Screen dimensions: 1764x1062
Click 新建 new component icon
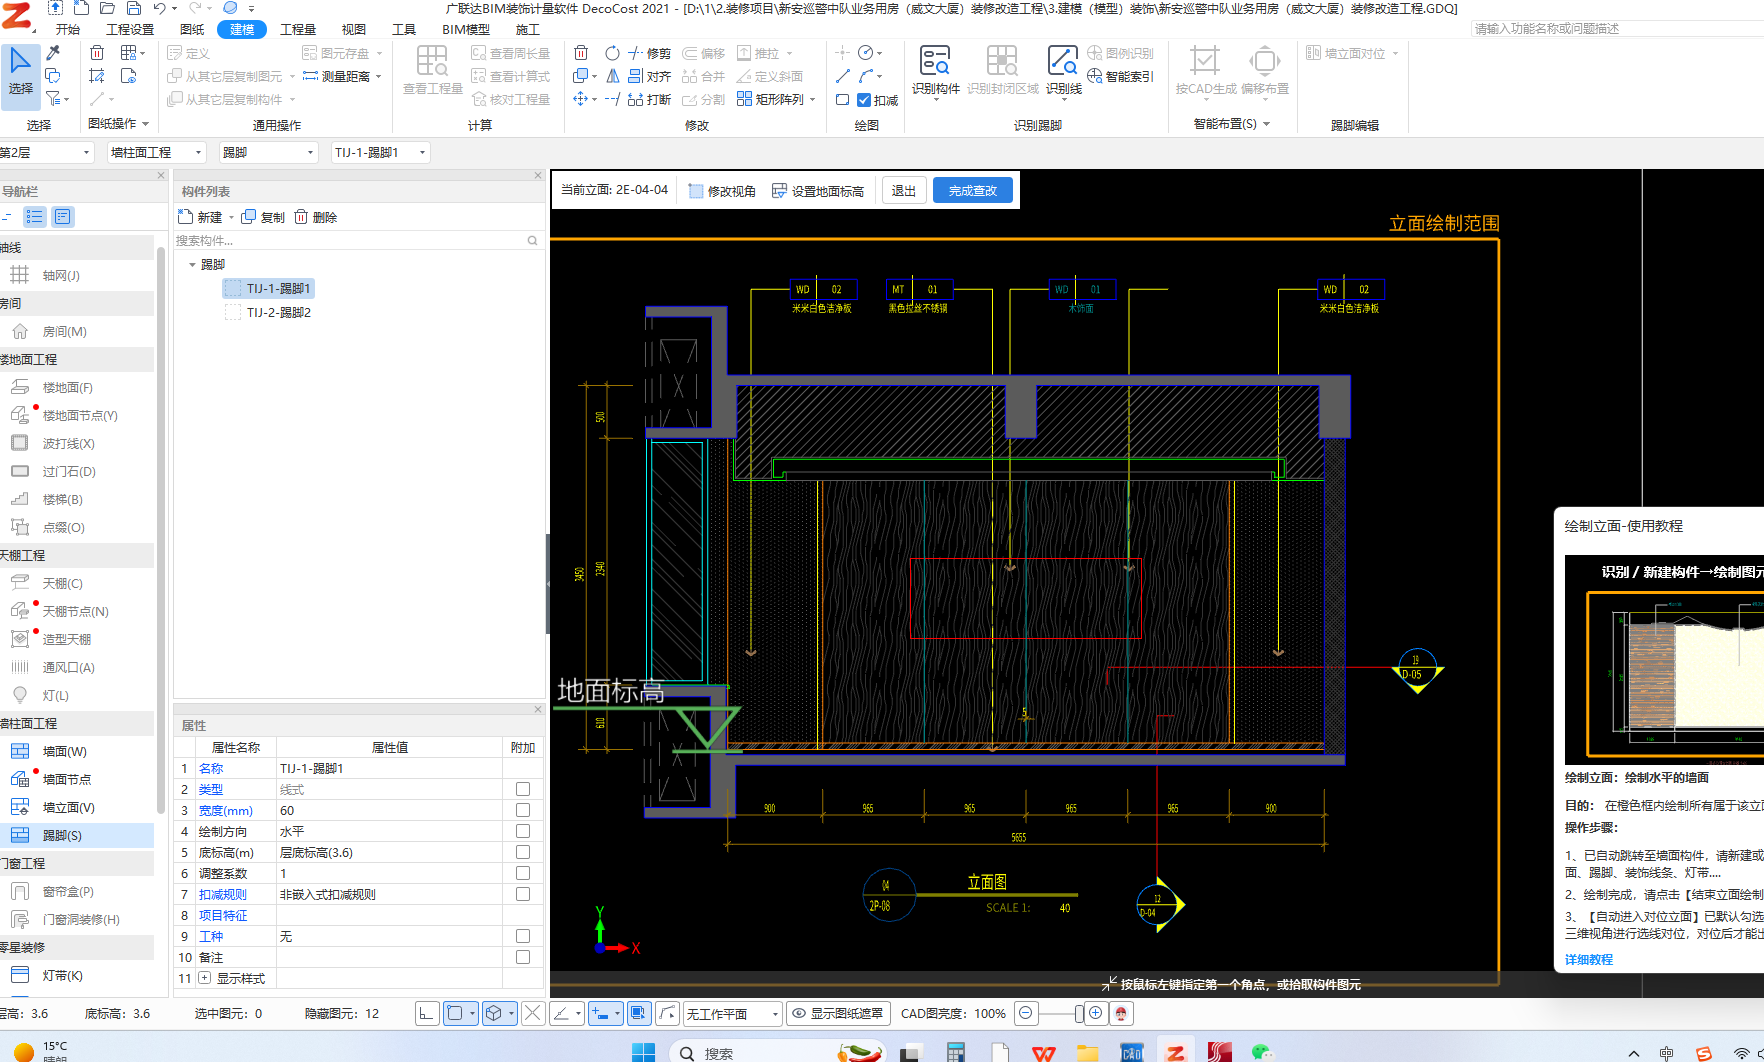200,217
